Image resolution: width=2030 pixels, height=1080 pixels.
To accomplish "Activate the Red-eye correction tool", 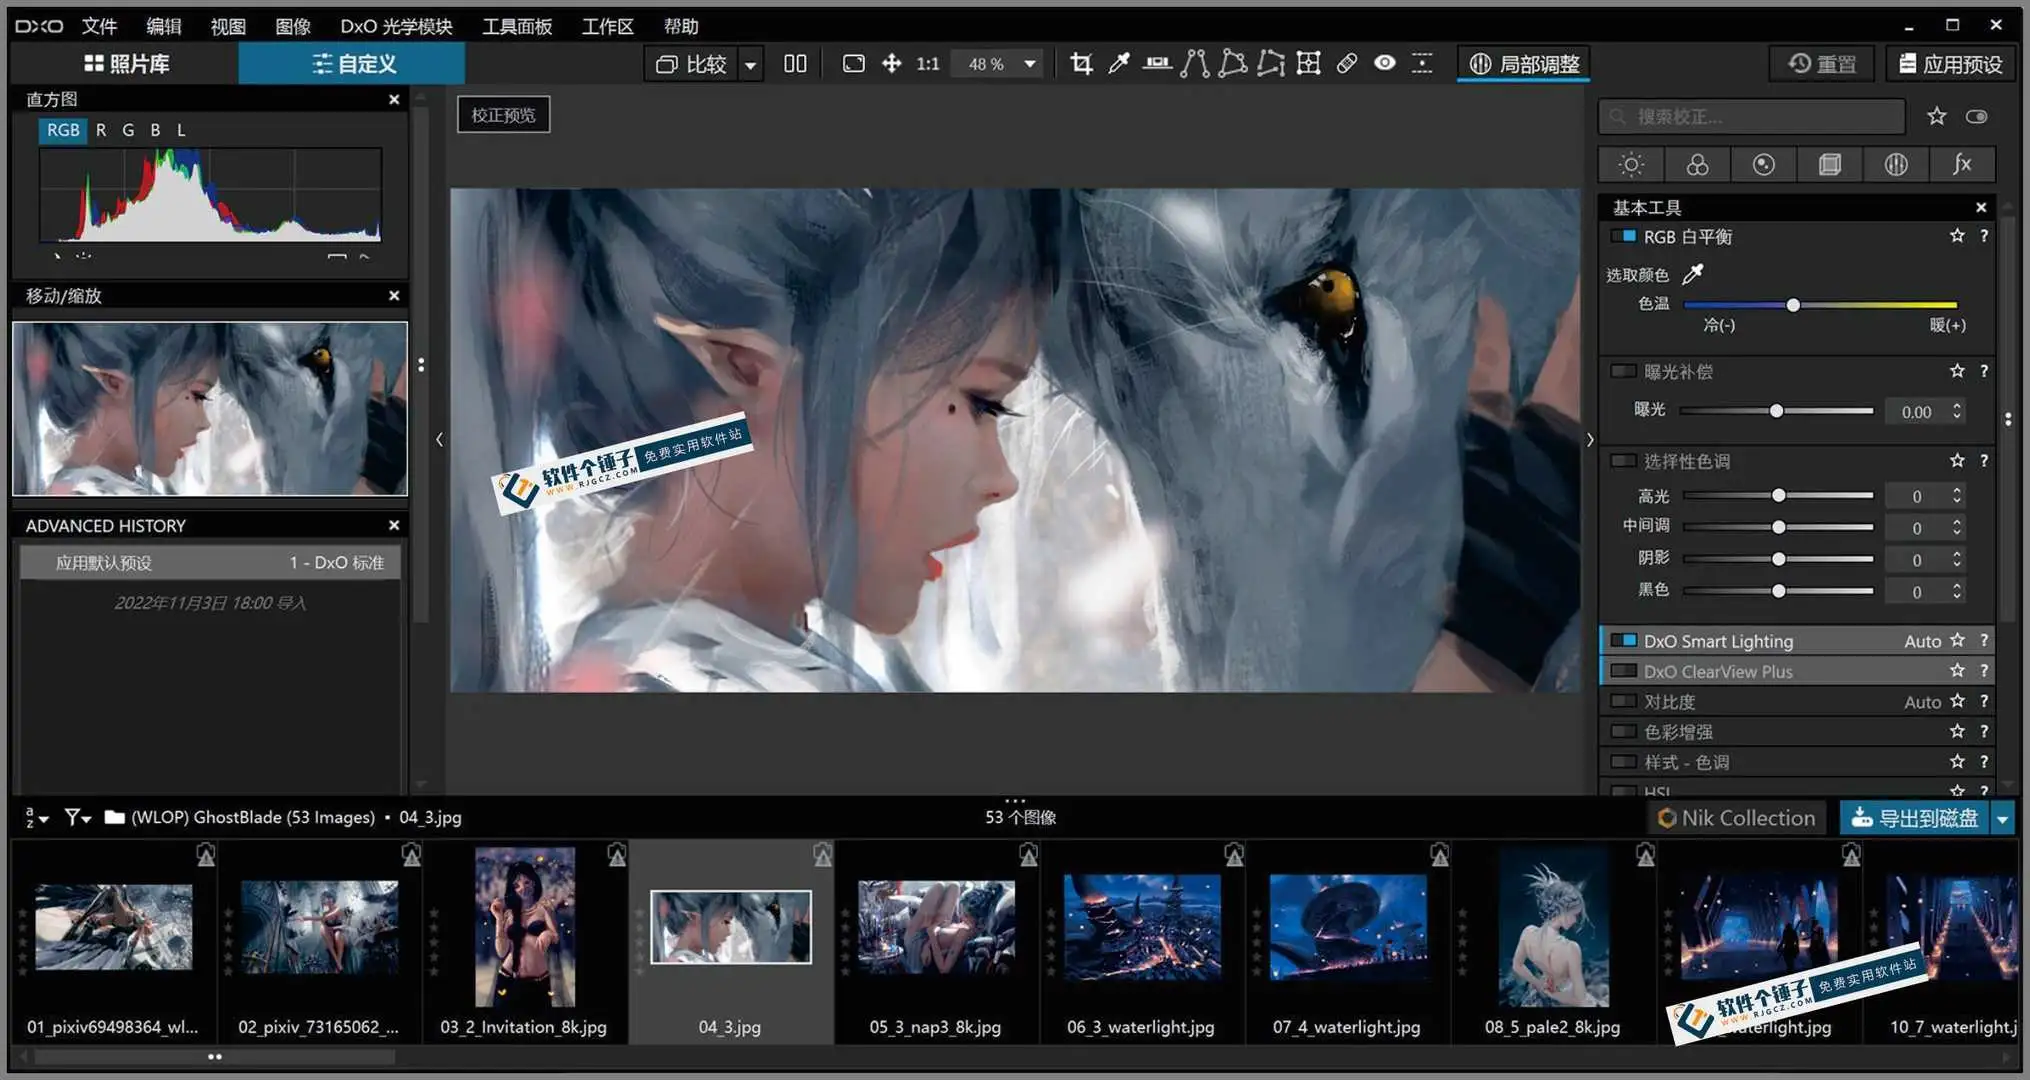I will click(x=1385, y=63).
